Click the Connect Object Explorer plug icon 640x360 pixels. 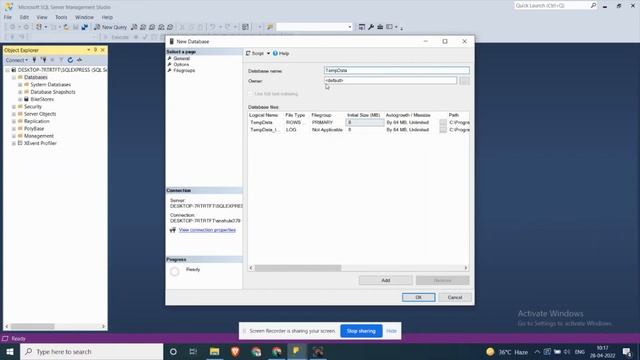[34, 60]
